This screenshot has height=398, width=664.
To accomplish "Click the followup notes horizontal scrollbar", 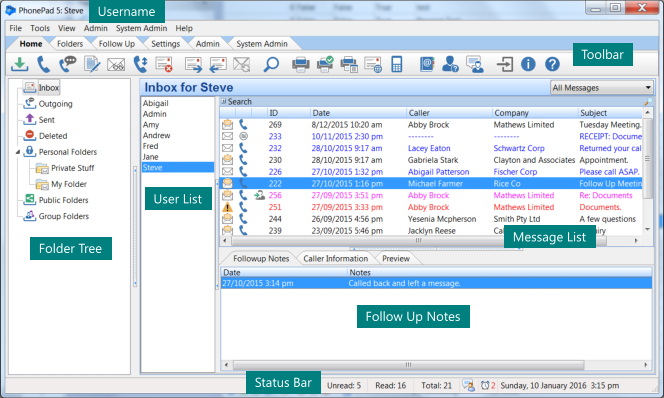I will [409, 365].
